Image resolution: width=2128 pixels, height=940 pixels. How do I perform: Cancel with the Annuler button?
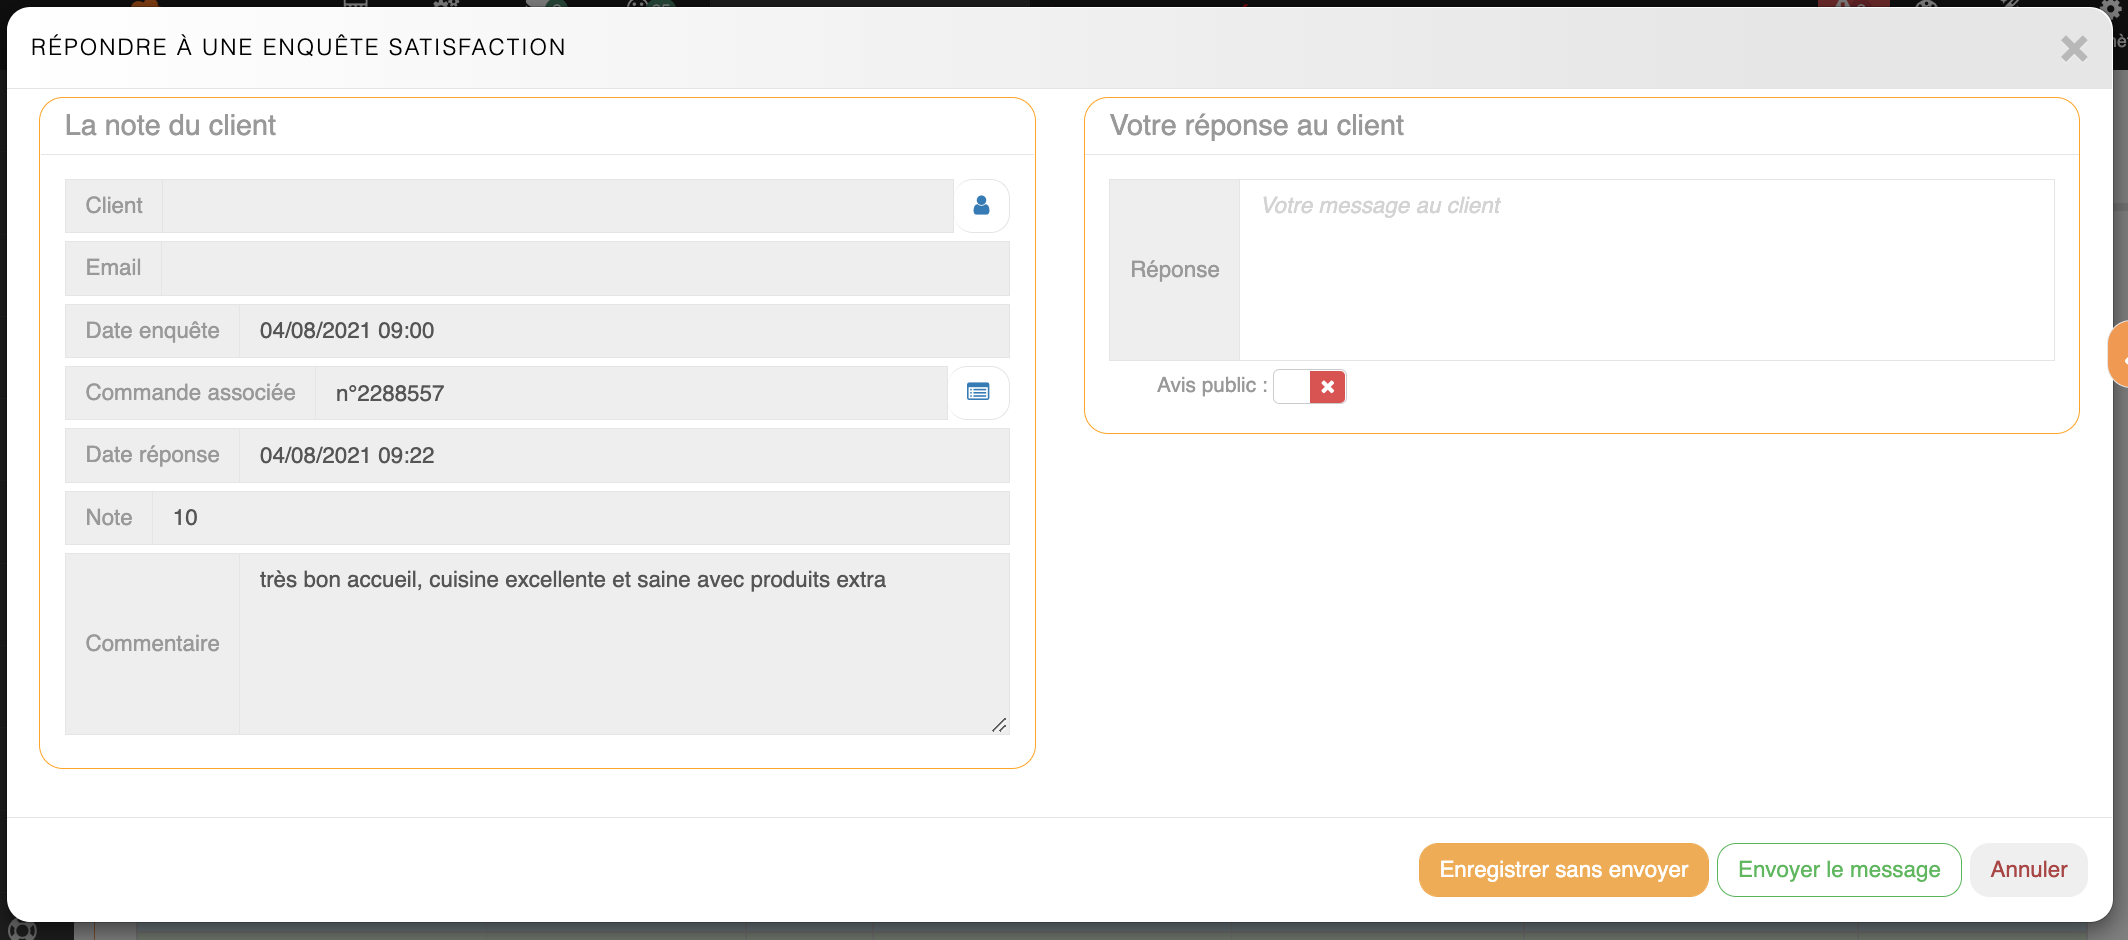coord(2028,870)
